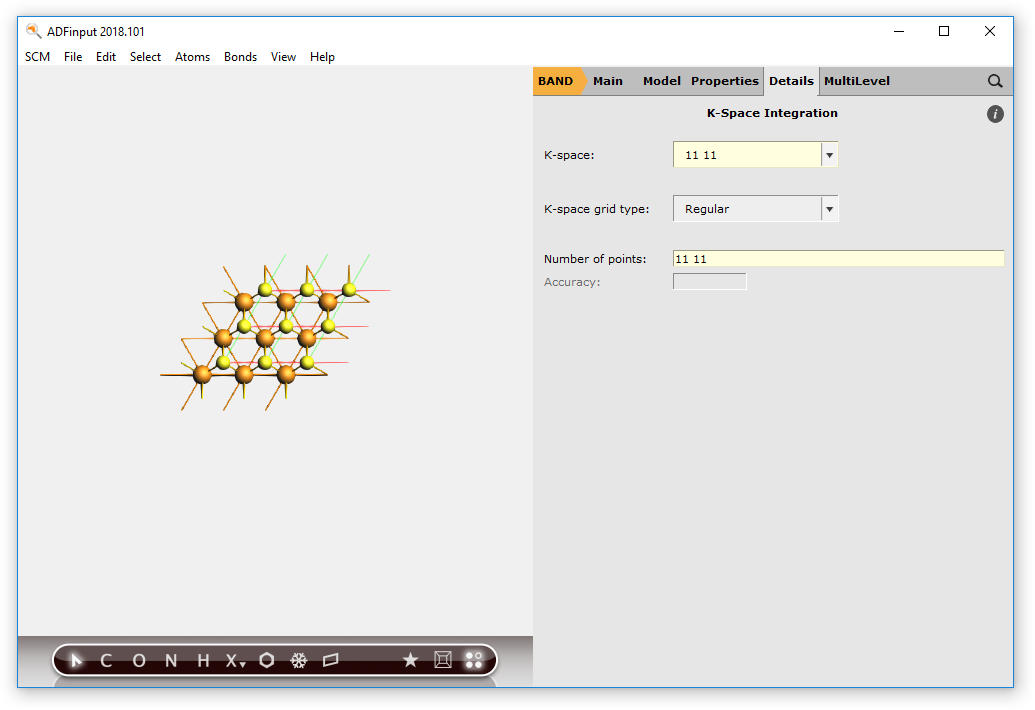Open the Select menu
Image resolution: width=1035 pixels, height=710 pixels.
click(x=145, y=57)
